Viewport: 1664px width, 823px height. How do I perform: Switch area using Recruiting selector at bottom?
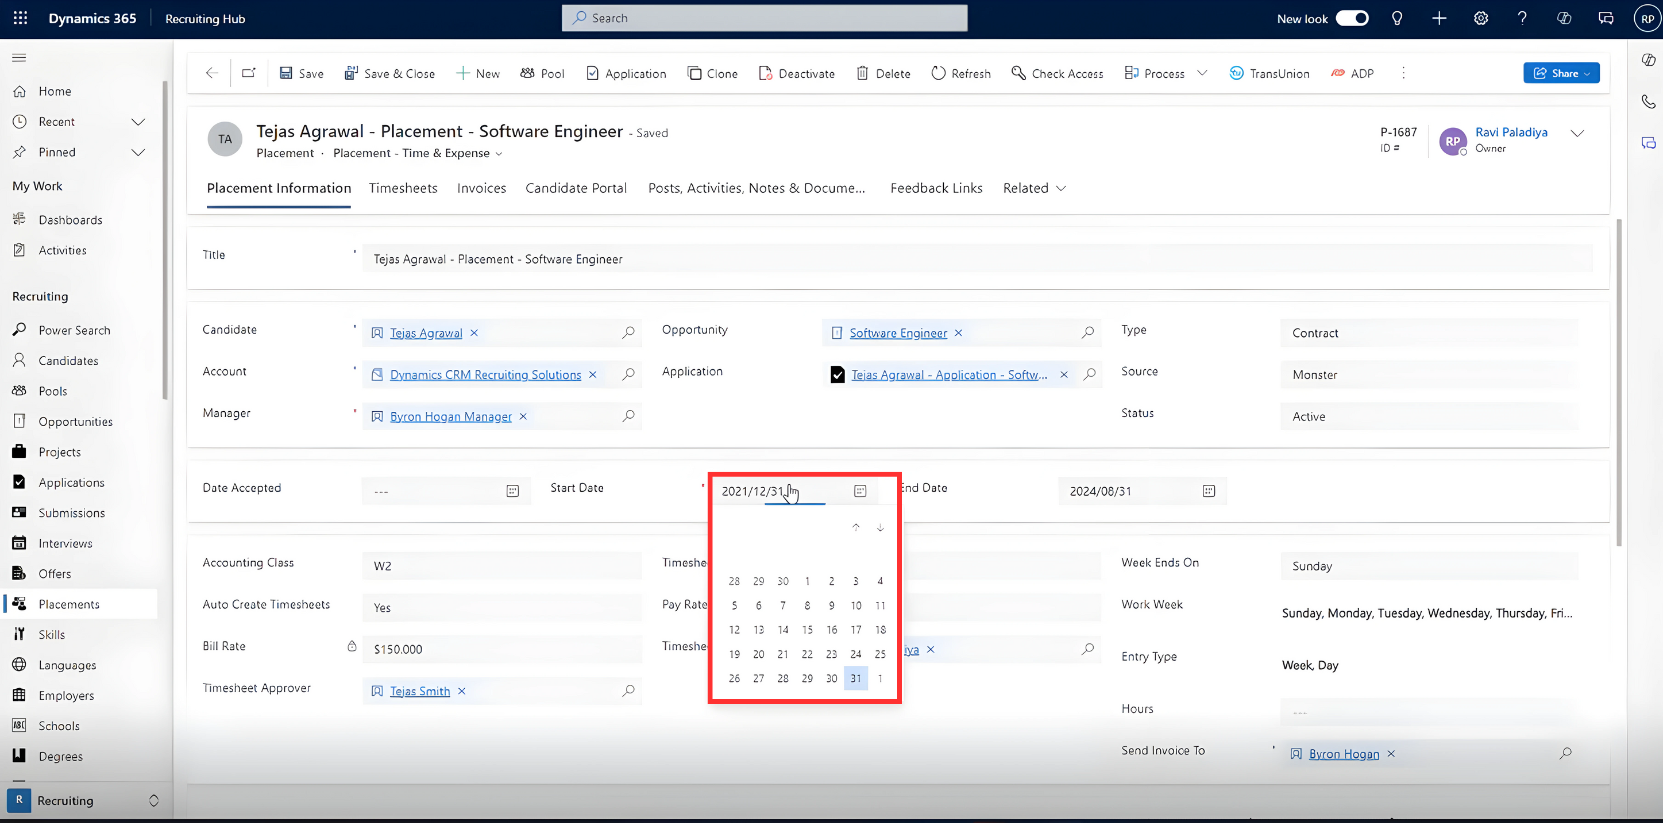tap(84, 800)
